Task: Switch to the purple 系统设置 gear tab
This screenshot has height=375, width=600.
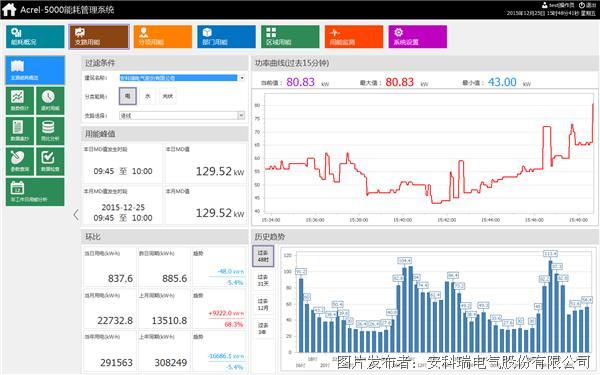Action: [x=417, y=37]
